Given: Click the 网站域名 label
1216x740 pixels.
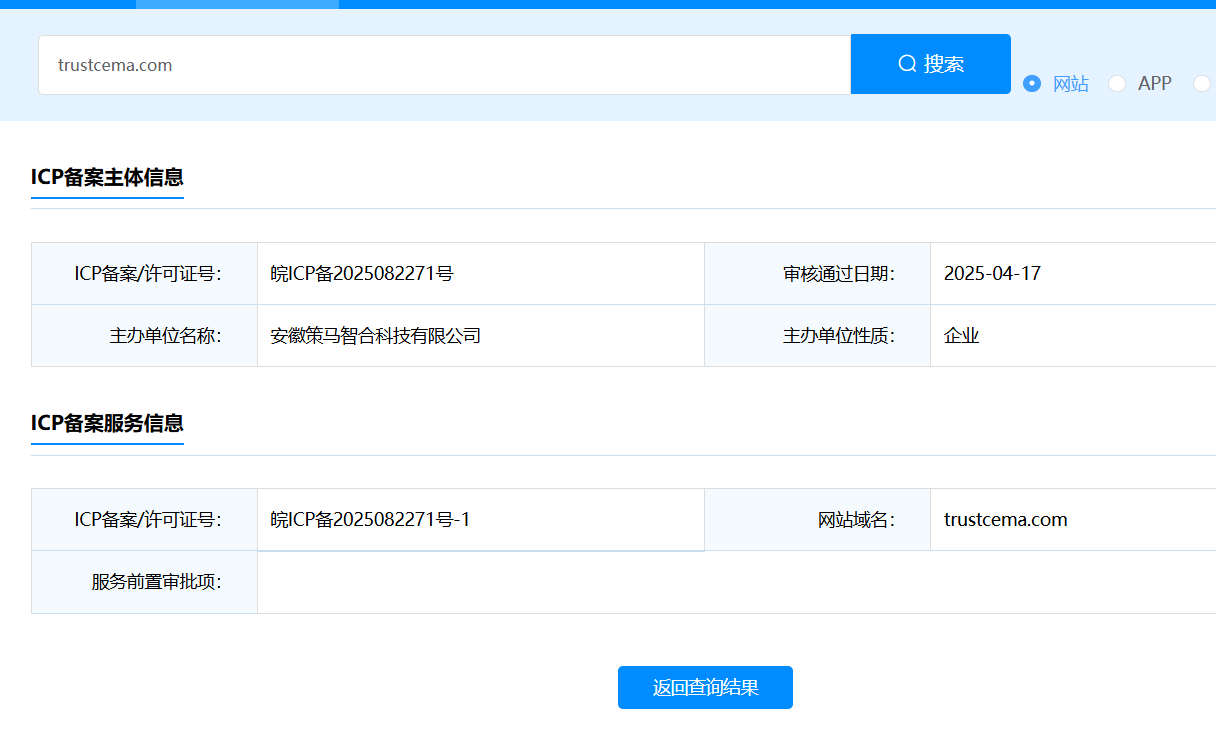Looking at the screenshot, I should 856,519.
